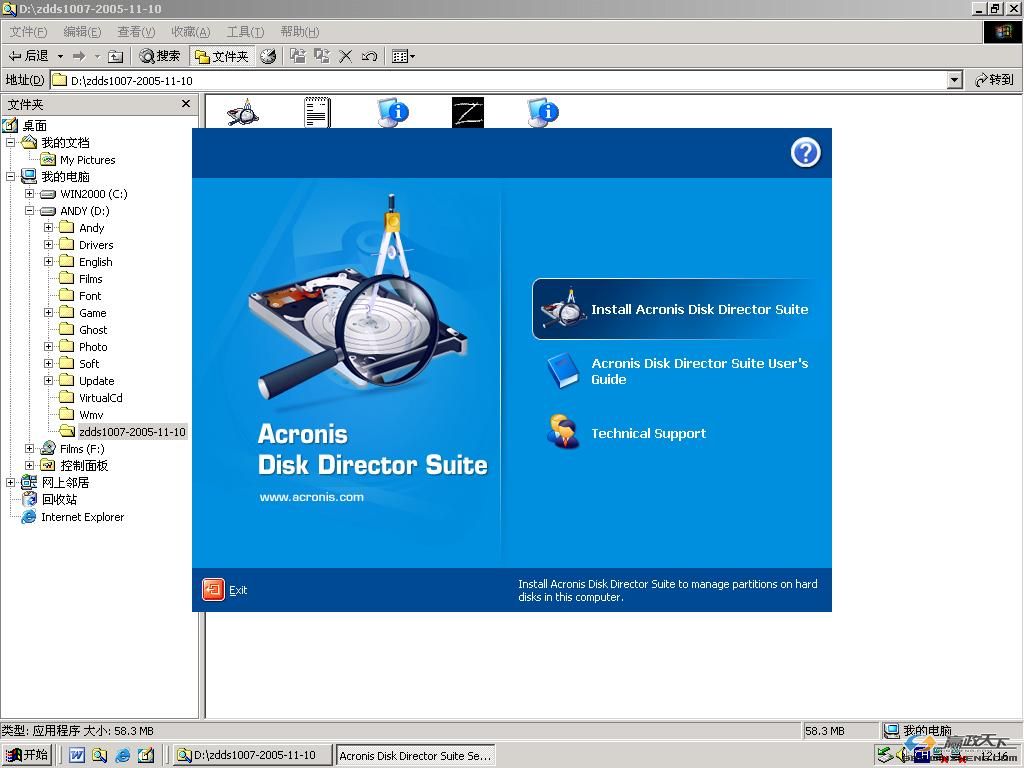Collapse the 我的文档 tree node

click(10, 142)
